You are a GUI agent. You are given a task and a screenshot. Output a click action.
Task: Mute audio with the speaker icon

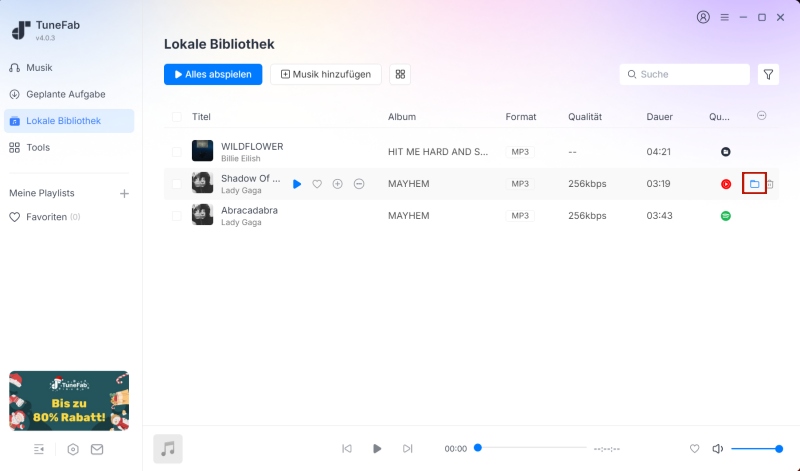point(717,449)
